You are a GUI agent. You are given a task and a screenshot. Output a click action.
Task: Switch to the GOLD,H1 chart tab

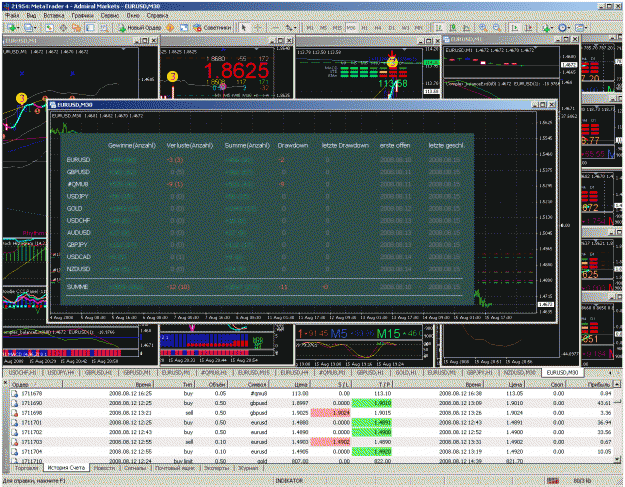(405, 372)
